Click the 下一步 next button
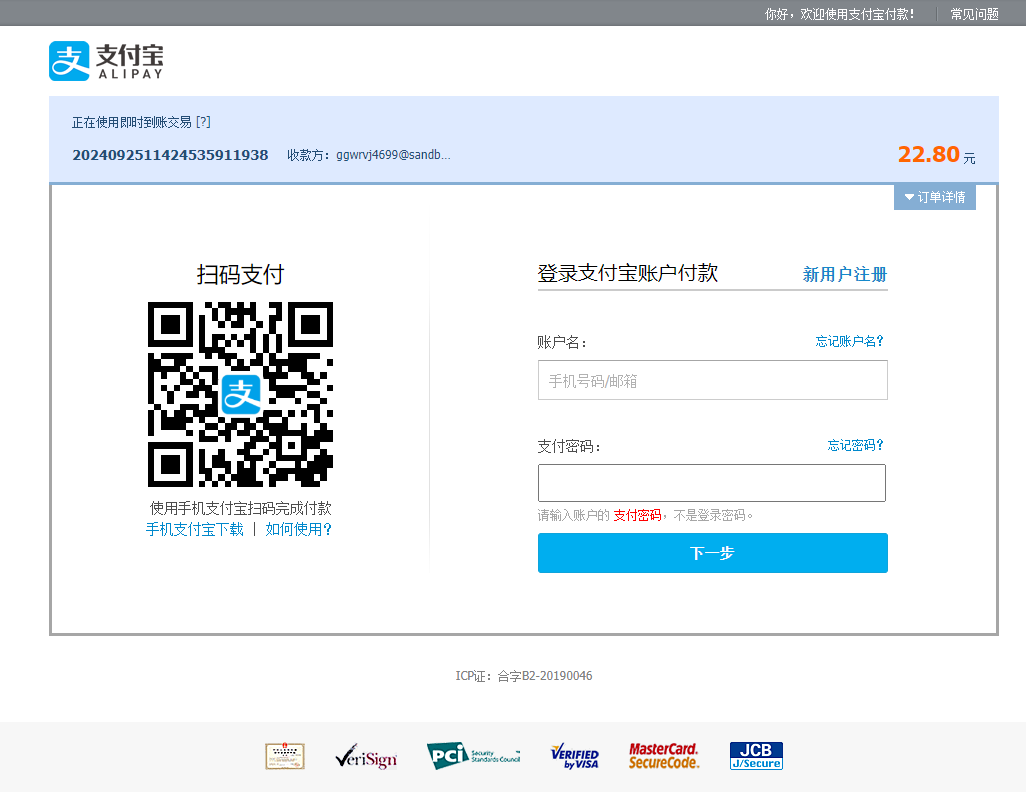This screenshot has height=810, width=1026. coord(713,553)
